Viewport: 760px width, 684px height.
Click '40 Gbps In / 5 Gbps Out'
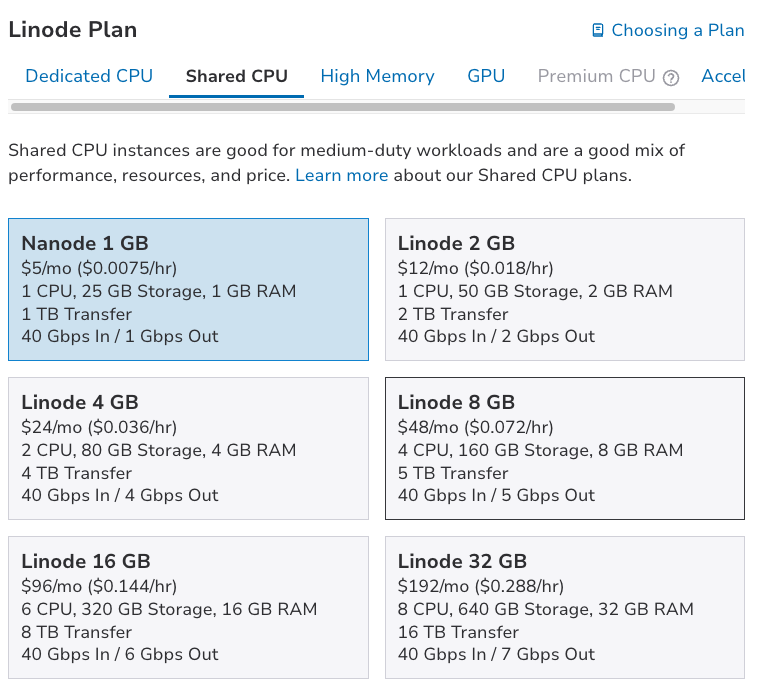pyautogui.click(x=496, y=495)
